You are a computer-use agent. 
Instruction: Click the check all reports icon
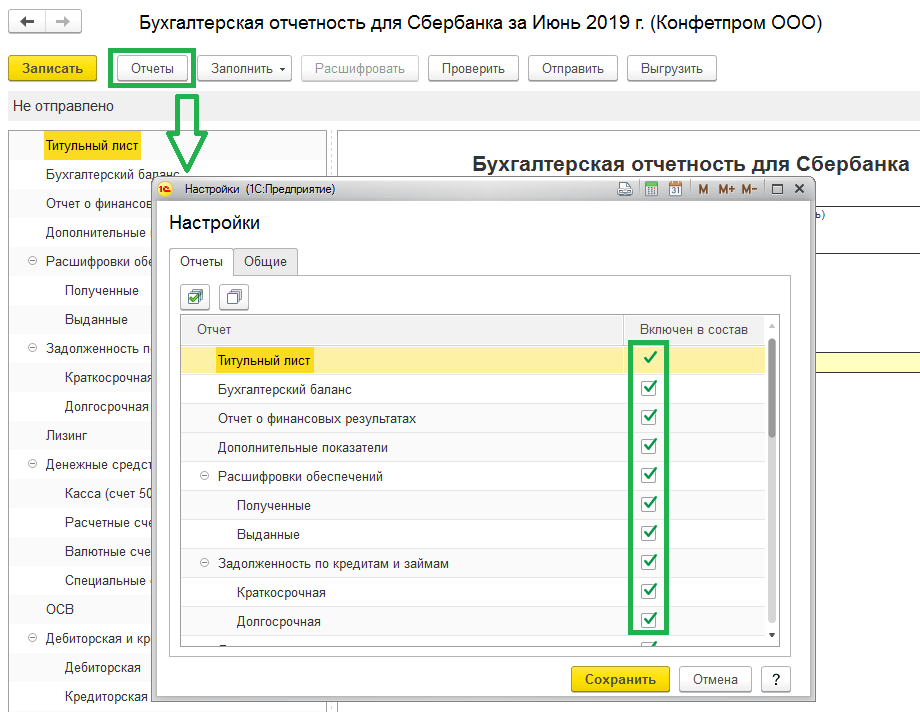tap(195, 296)
